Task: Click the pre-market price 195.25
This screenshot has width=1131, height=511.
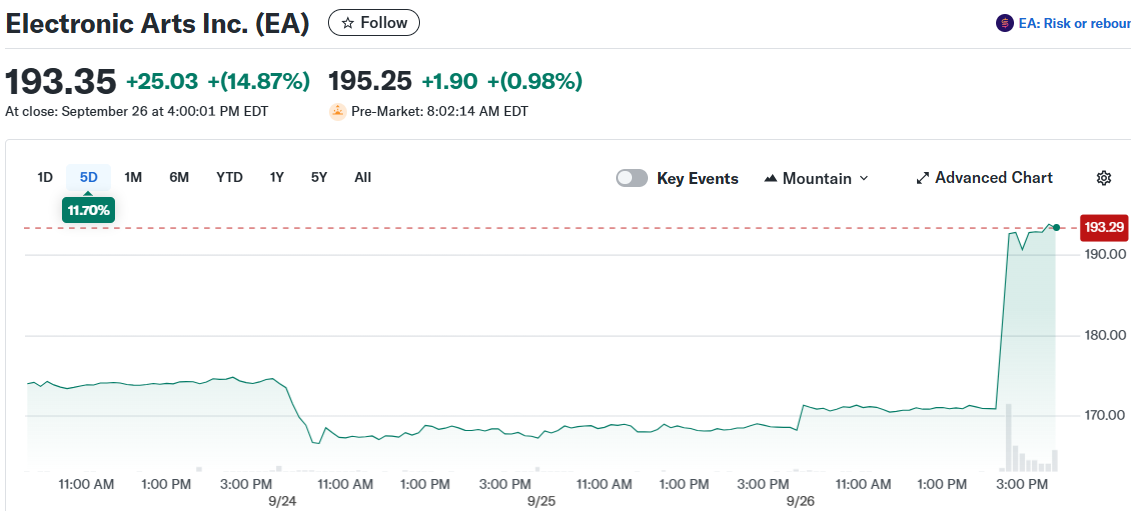Action: (x=370, y=82)
